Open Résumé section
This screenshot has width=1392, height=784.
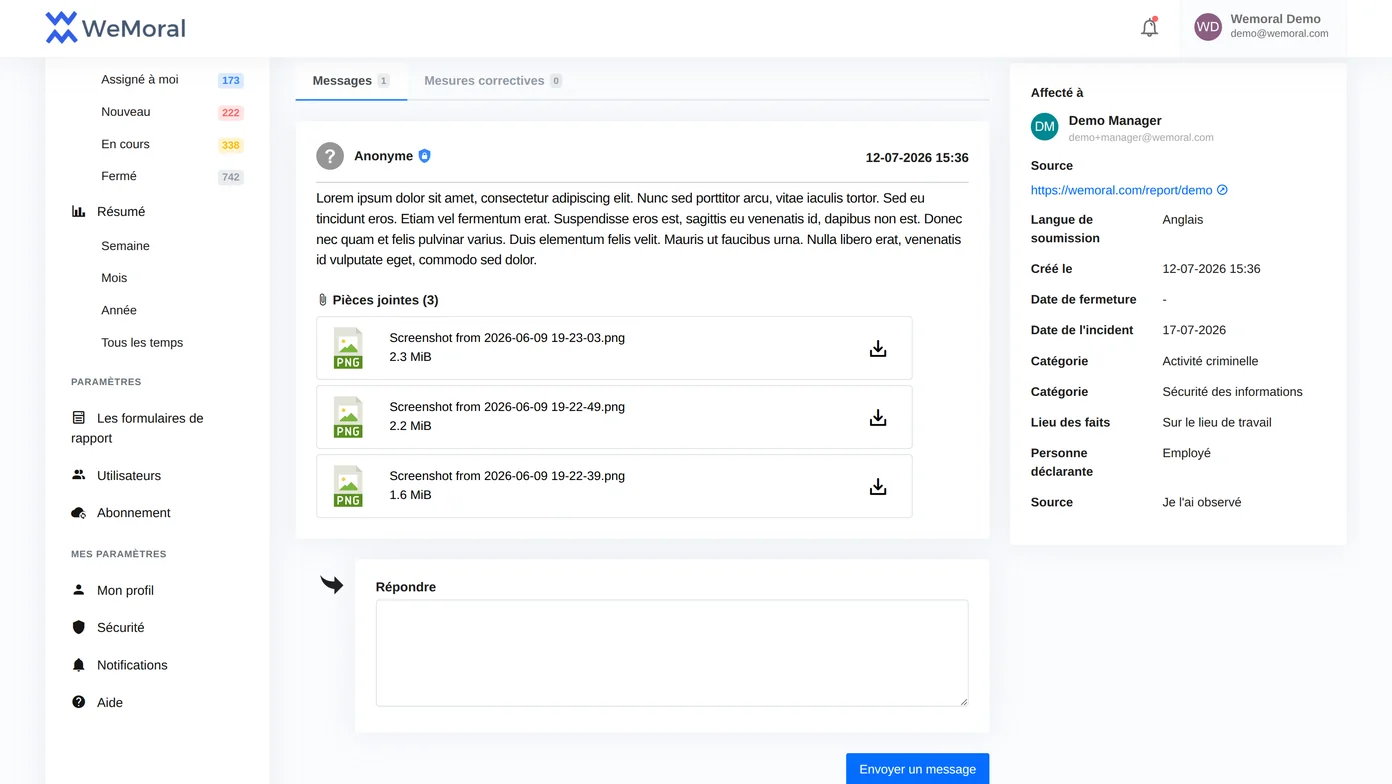pyautogui.click(x=121, y=211)
